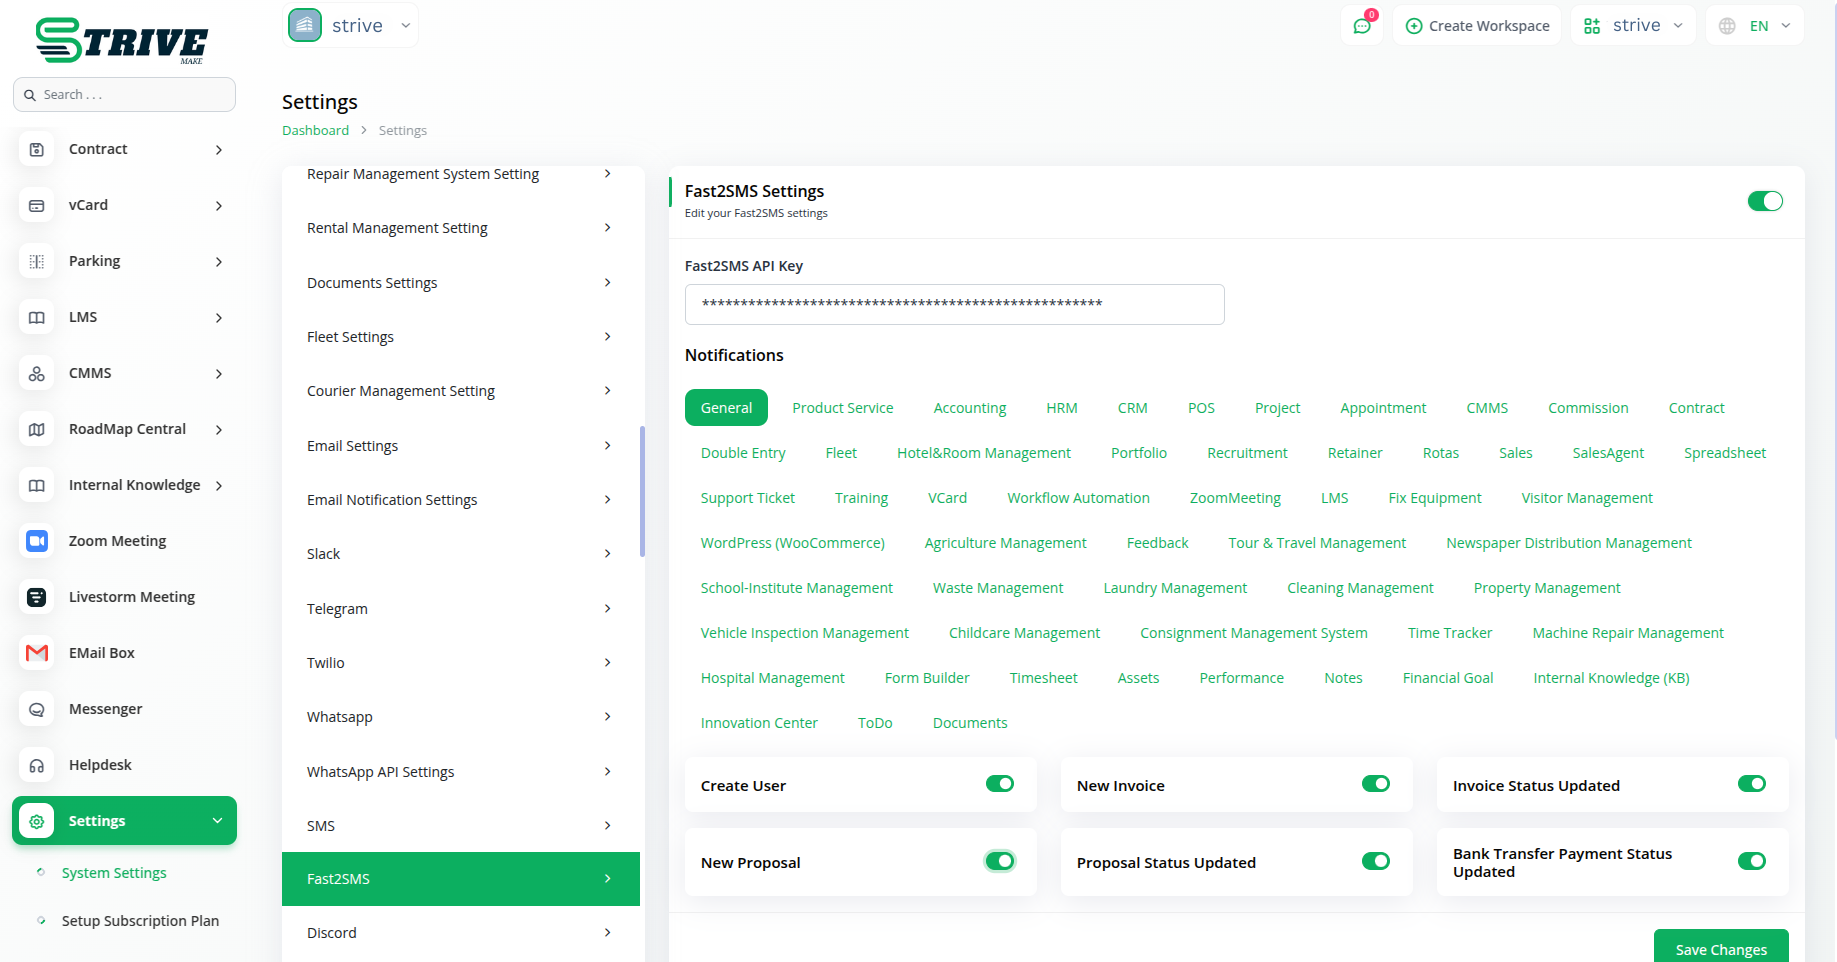Image resolution: width=1837 pixels, height=962 pixels.
Task: Click the Helpdesk headset icon
Action: pos(37,765)
